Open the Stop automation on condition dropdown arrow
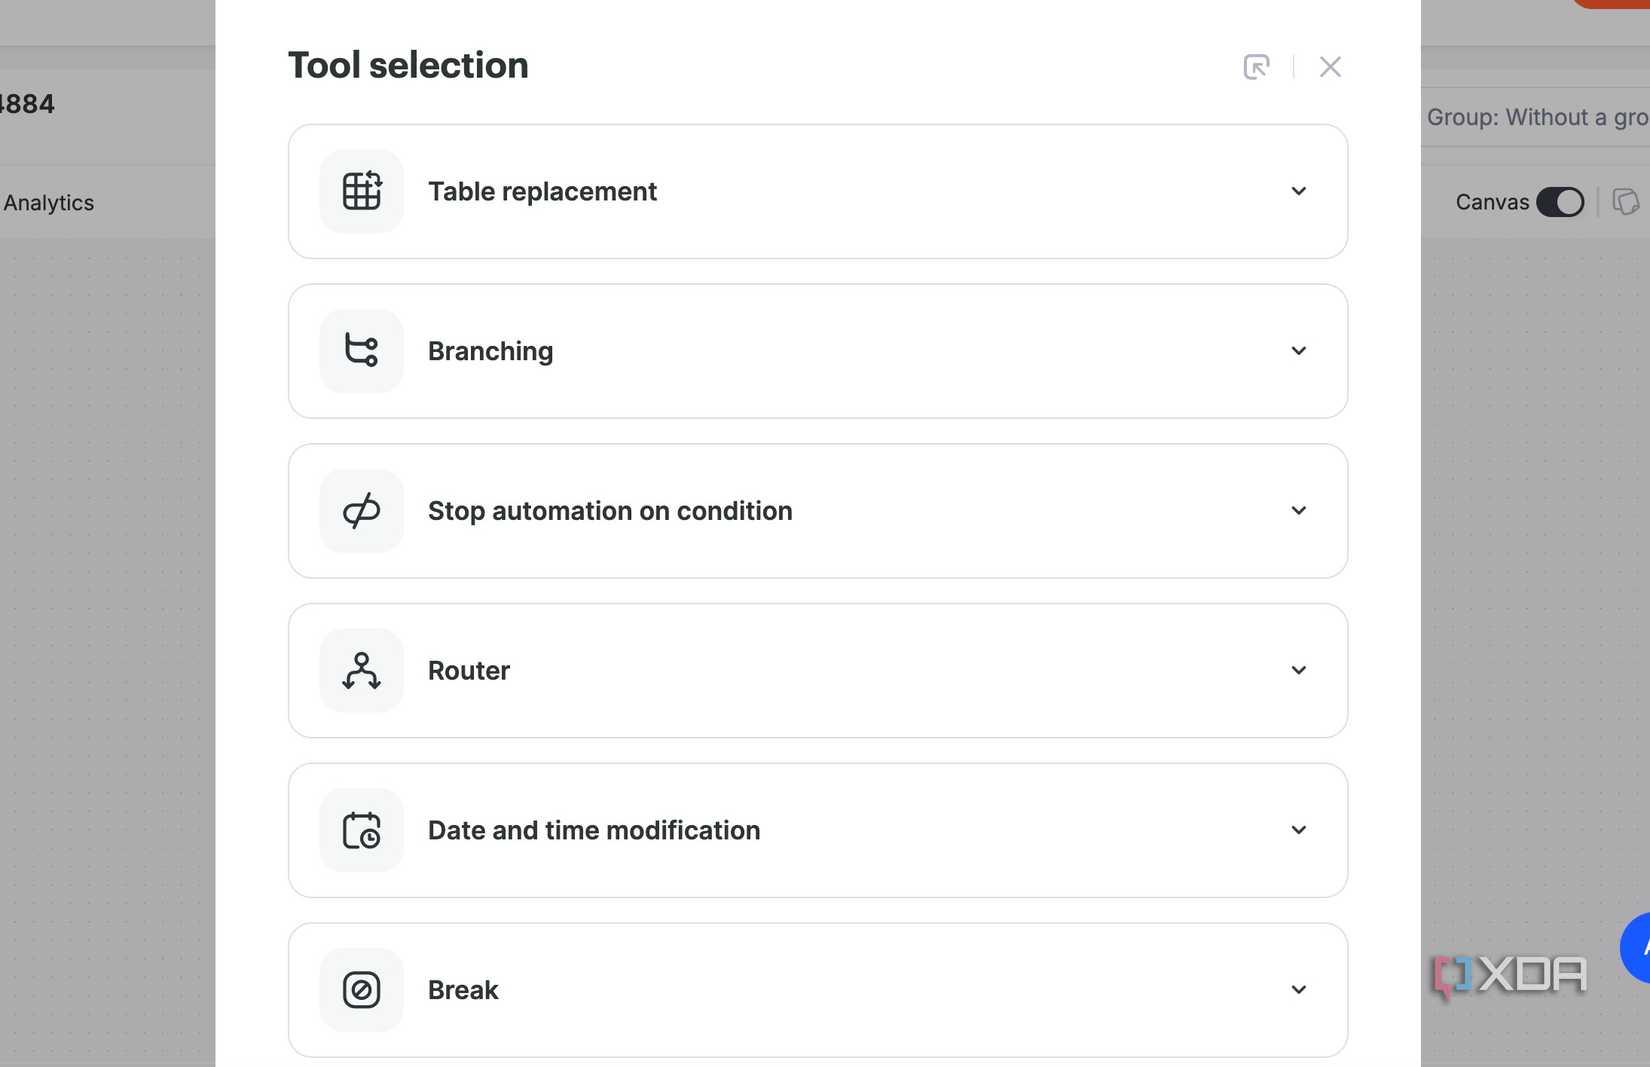This screenshot has height=1067, width=1650. click(x=1298, y=511)
